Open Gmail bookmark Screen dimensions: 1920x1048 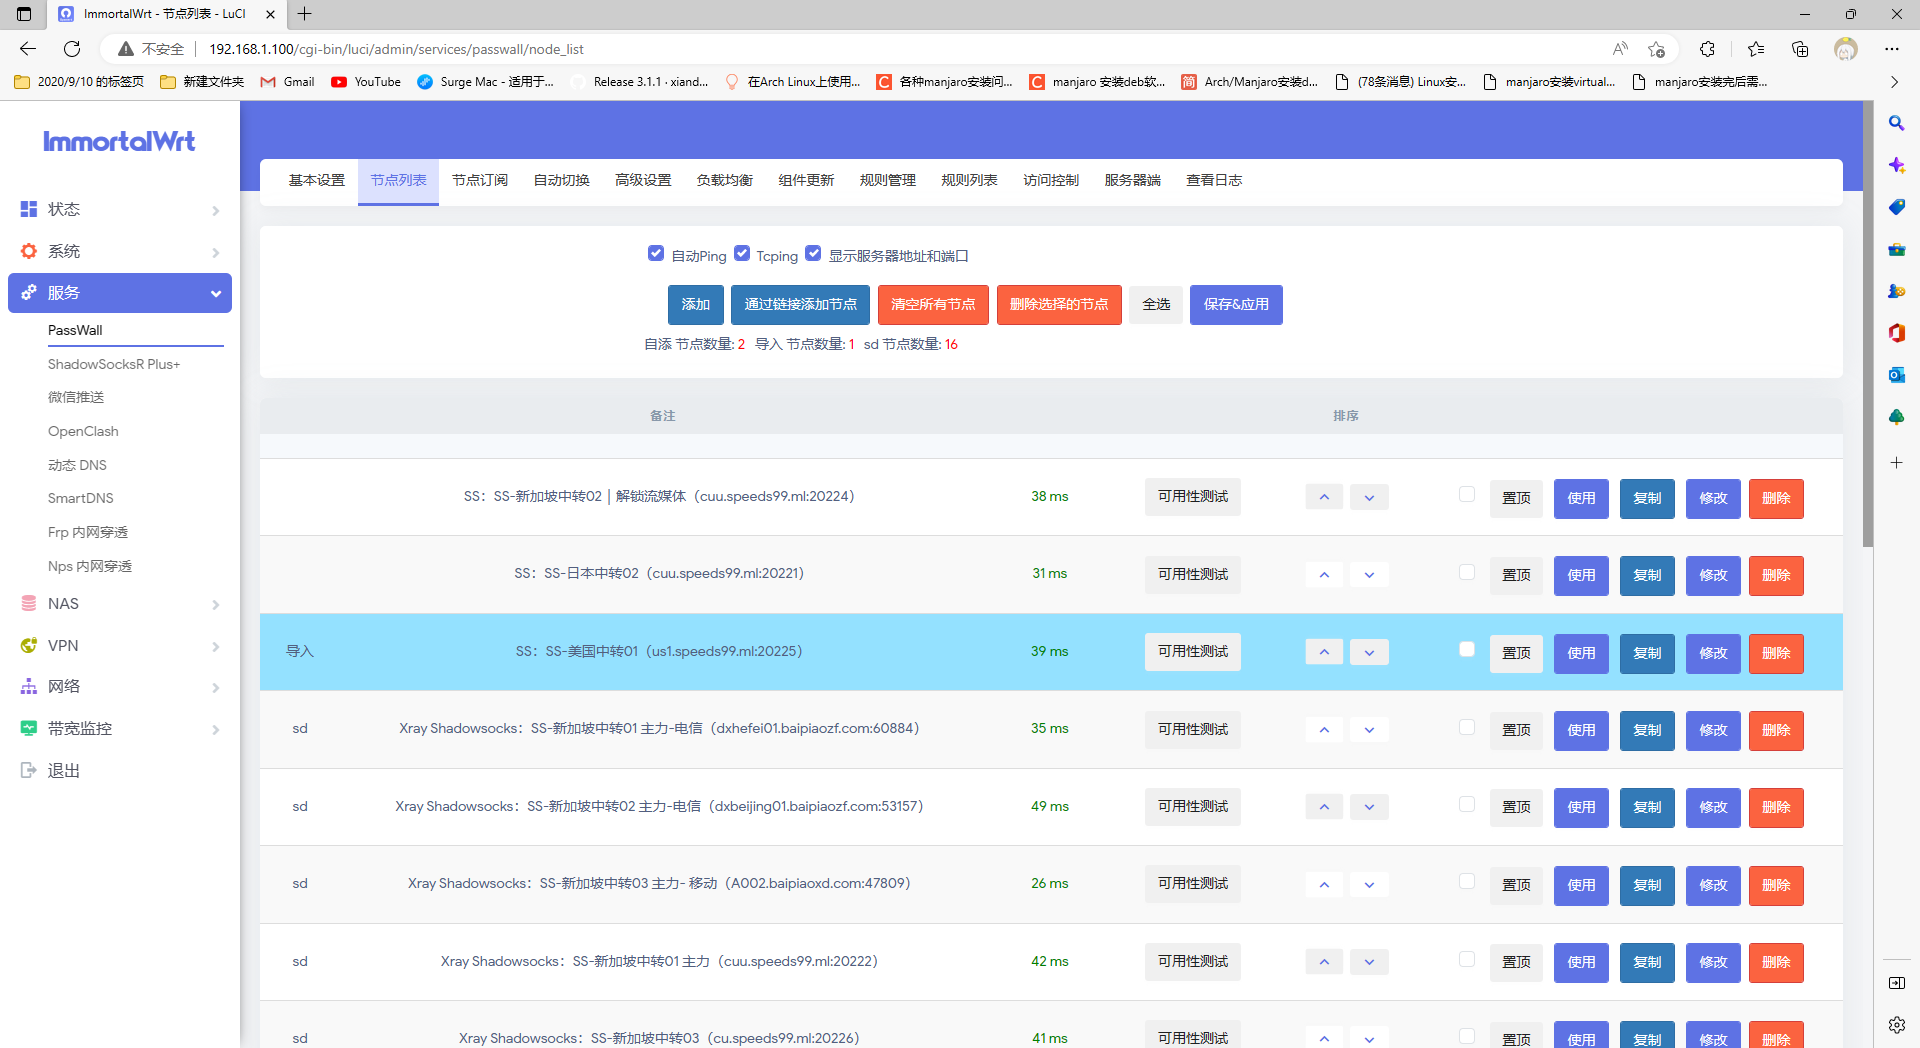(287, 82)
